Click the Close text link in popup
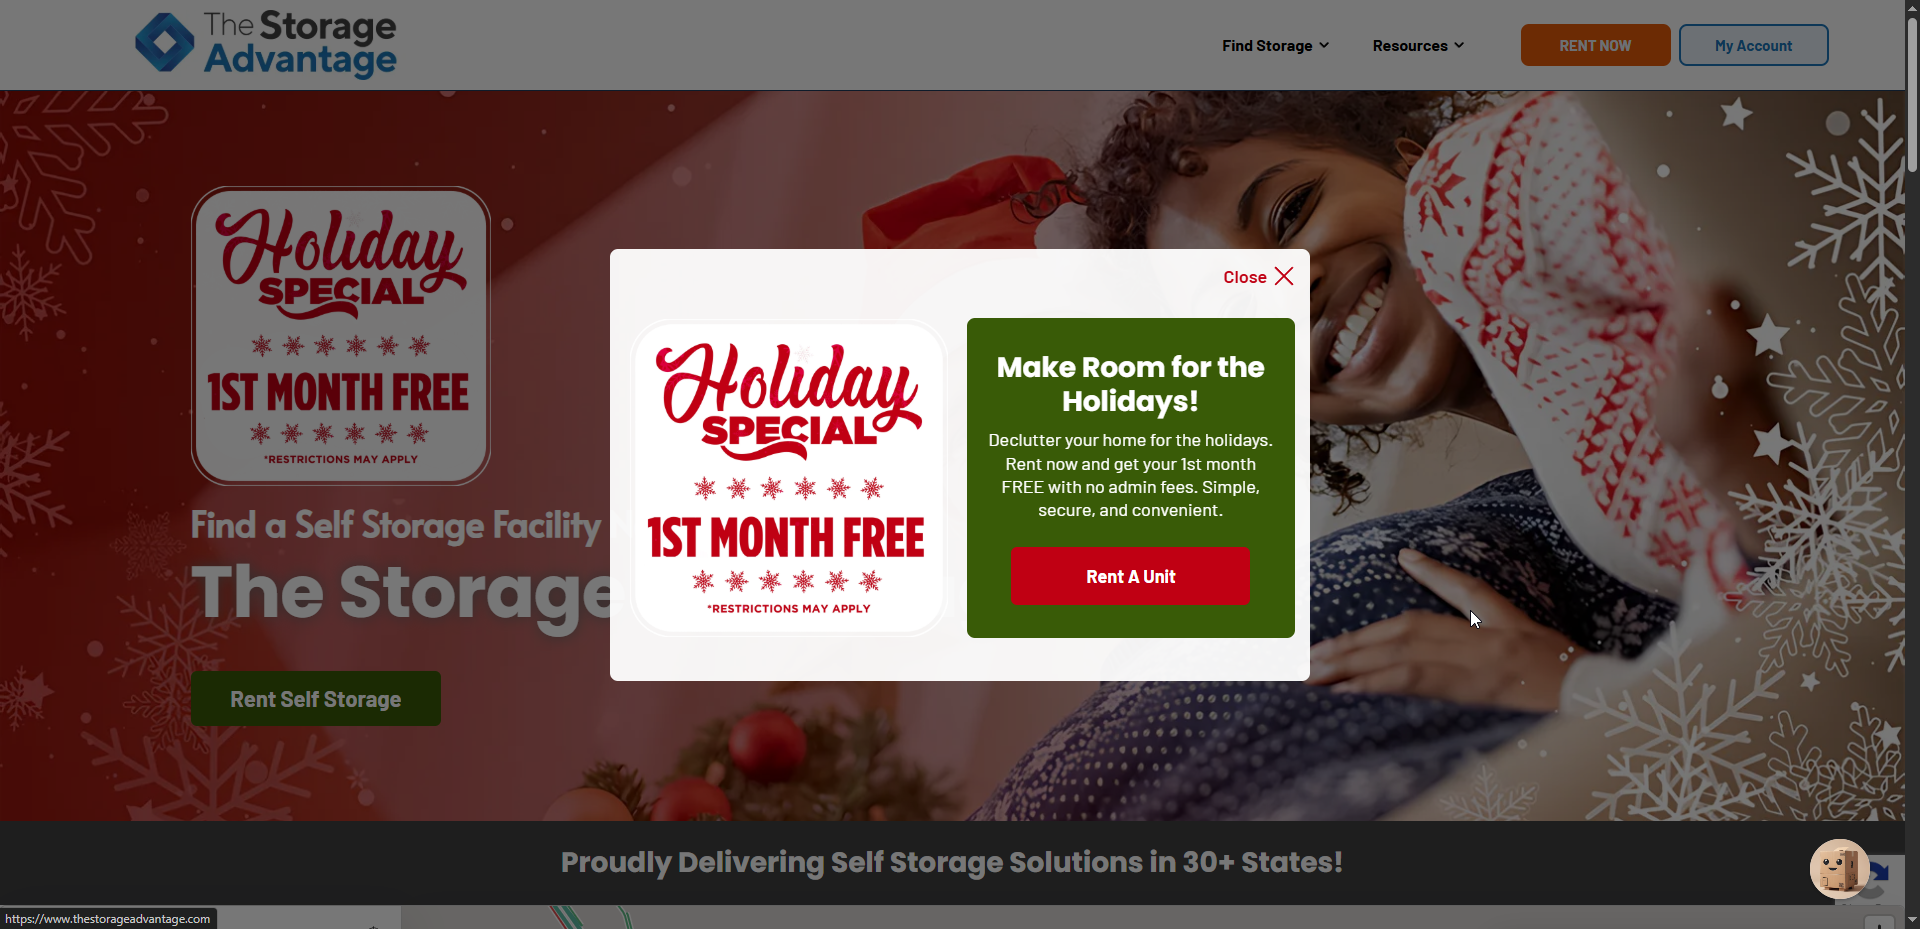Screen dimensions: 1920x929 pyautogui.click(x=1245, y=277)
